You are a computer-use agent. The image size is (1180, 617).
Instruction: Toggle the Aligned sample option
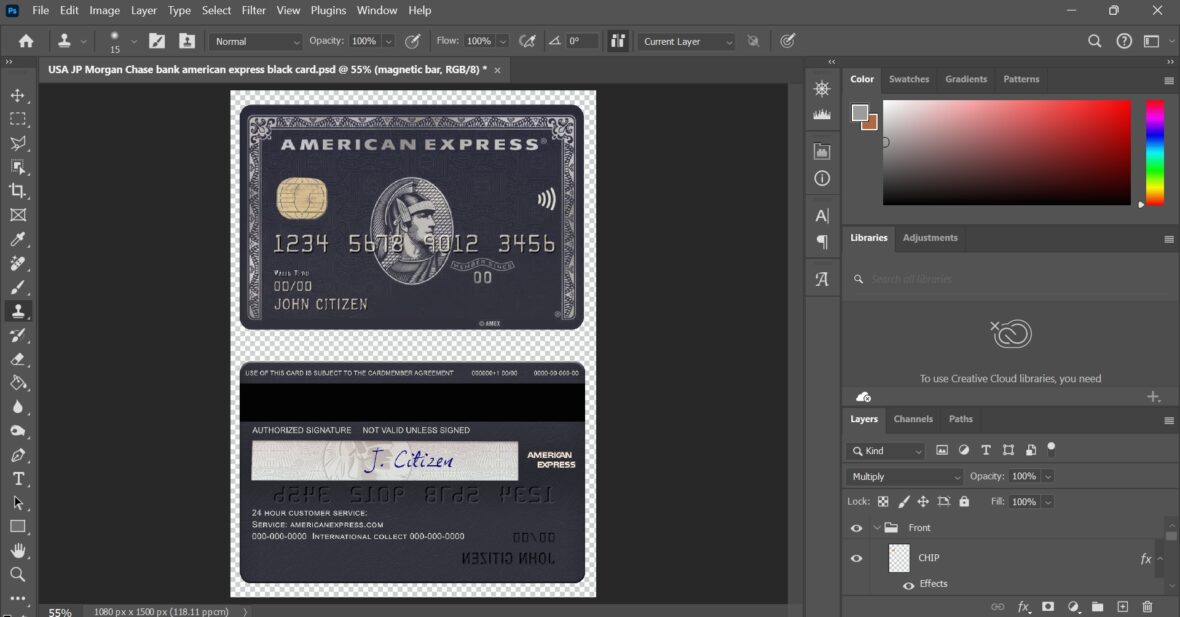coord(617,41)
